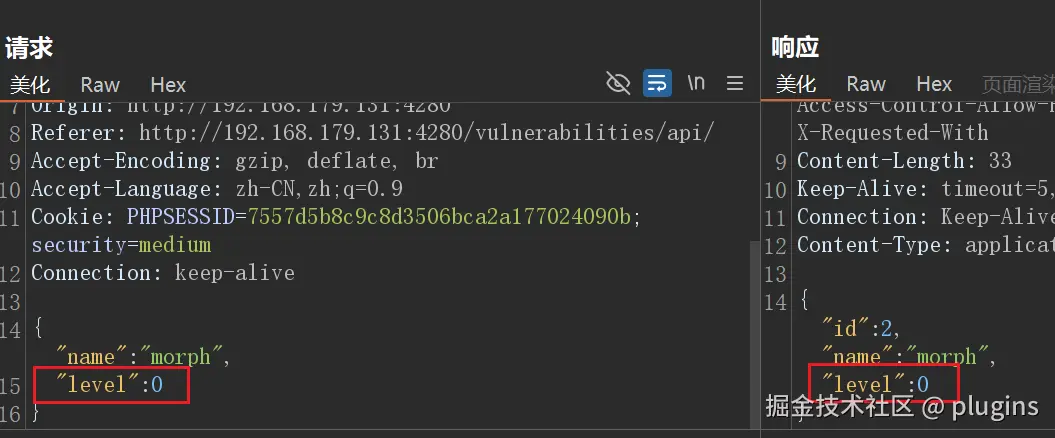Click the Referer header URL
The width and height of the screenshot is (1055, 438).
(x=426, y=133)
